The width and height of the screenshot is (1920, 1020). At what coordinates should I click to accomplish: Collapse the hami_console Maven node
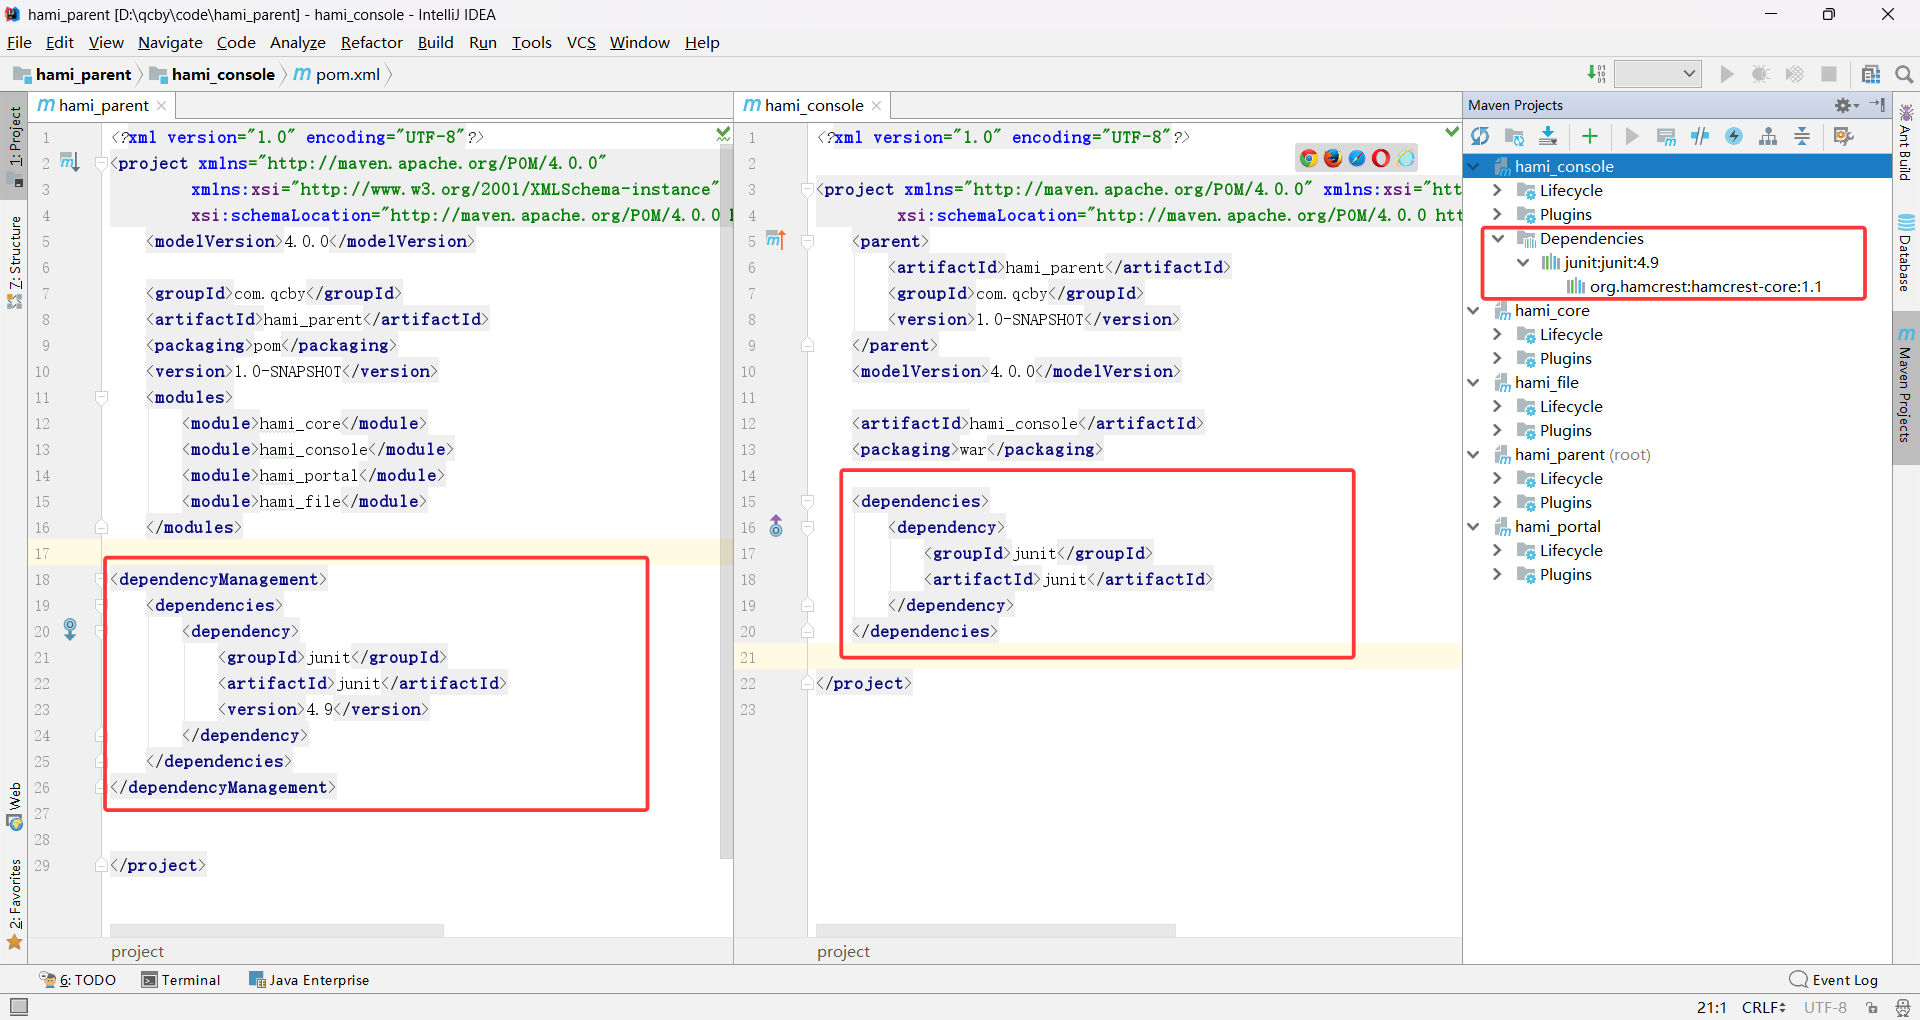tap(1474, 166)
